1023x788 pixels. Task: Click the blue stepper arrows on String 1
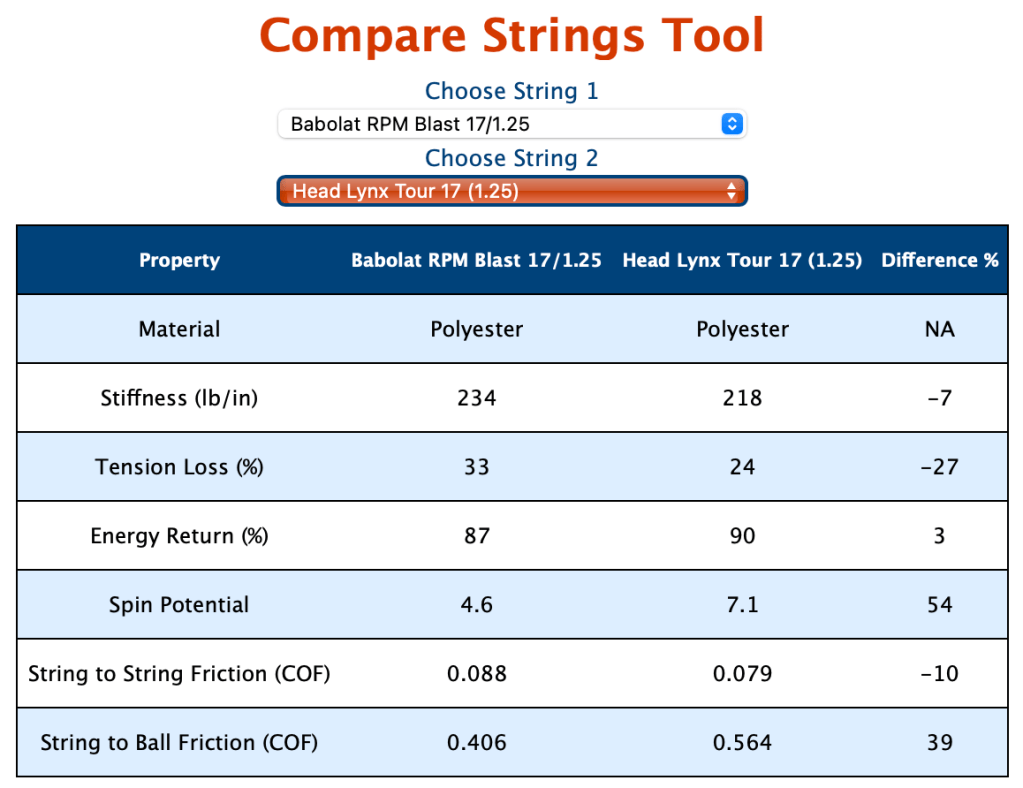coord(732,124)
